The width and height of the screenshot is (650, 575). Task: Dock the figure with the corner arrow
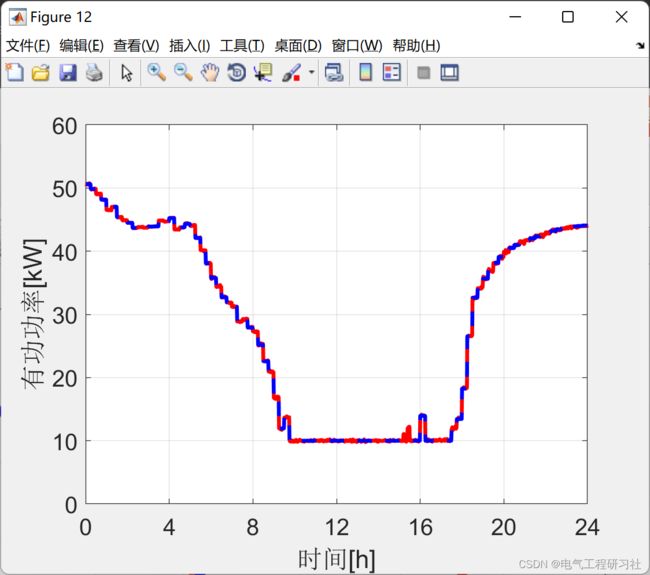pyautogui.click(x=640, y=45)
